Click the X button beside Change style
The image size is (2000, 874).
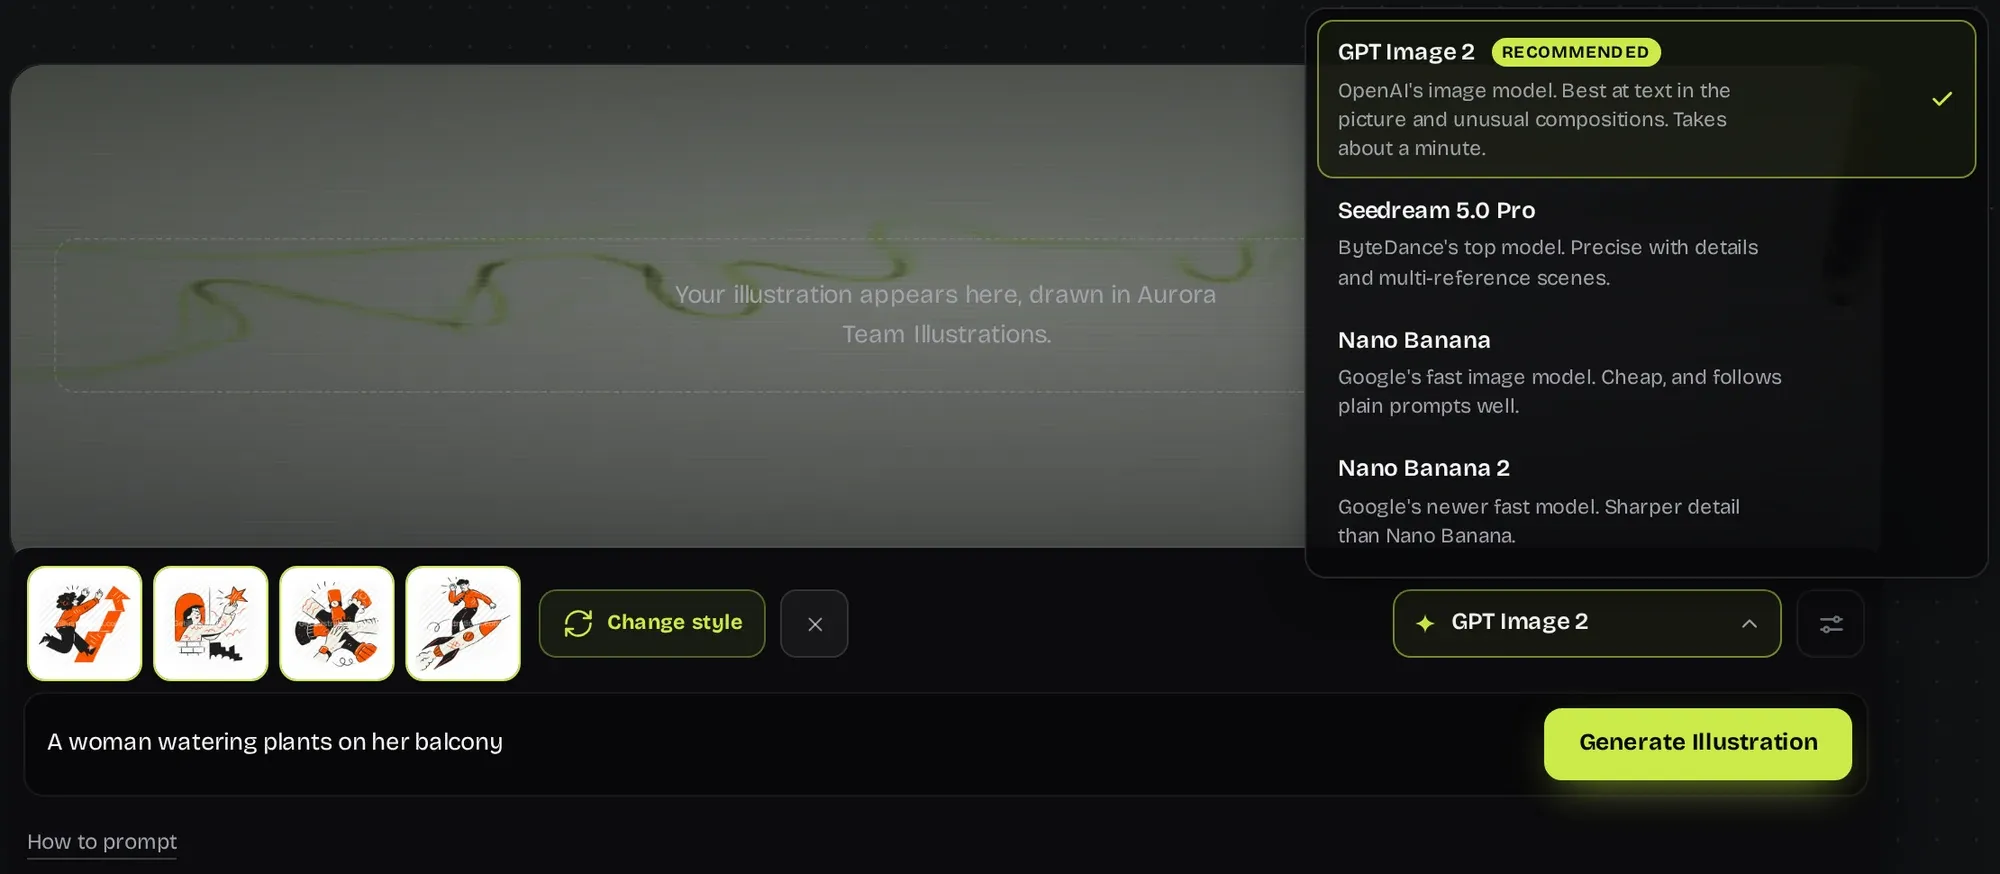click(814, 624)
